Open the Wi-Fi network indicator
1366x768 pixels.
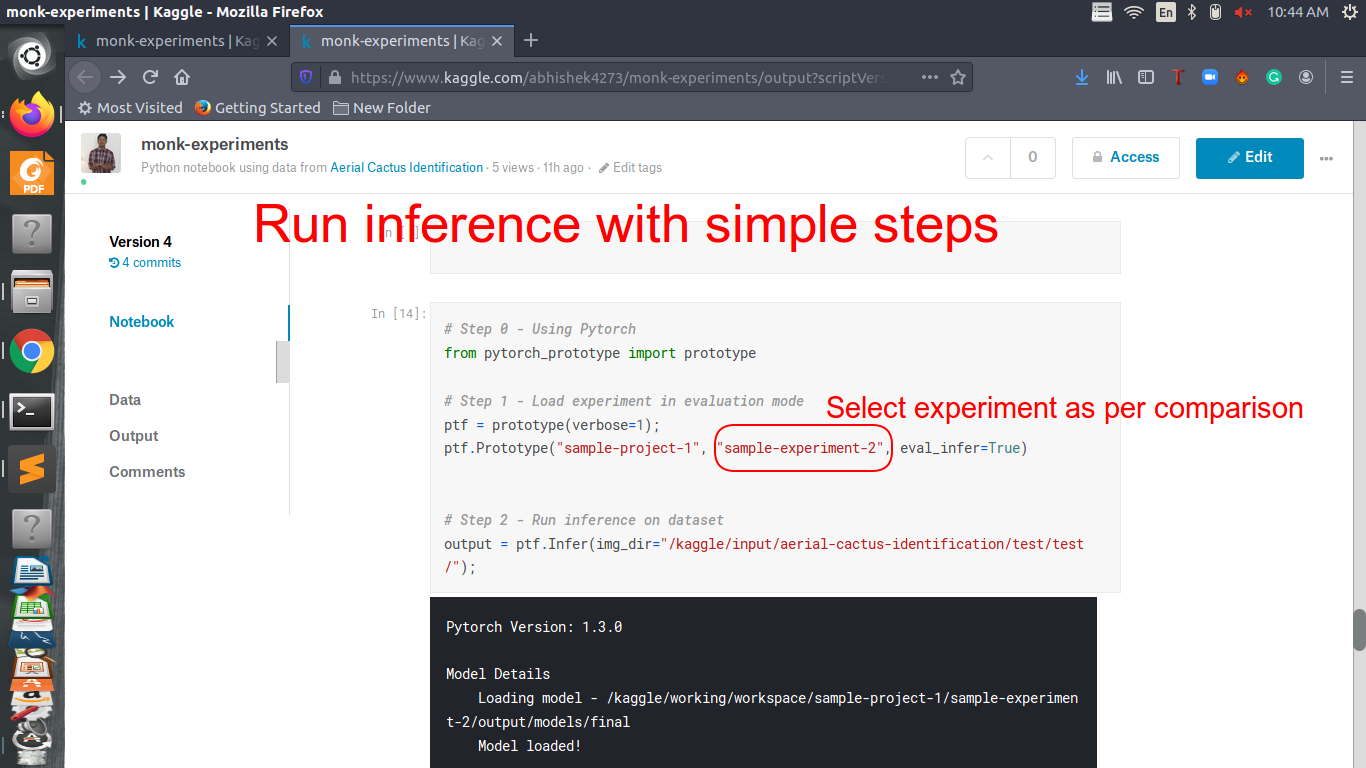[x=1134, y=12]
